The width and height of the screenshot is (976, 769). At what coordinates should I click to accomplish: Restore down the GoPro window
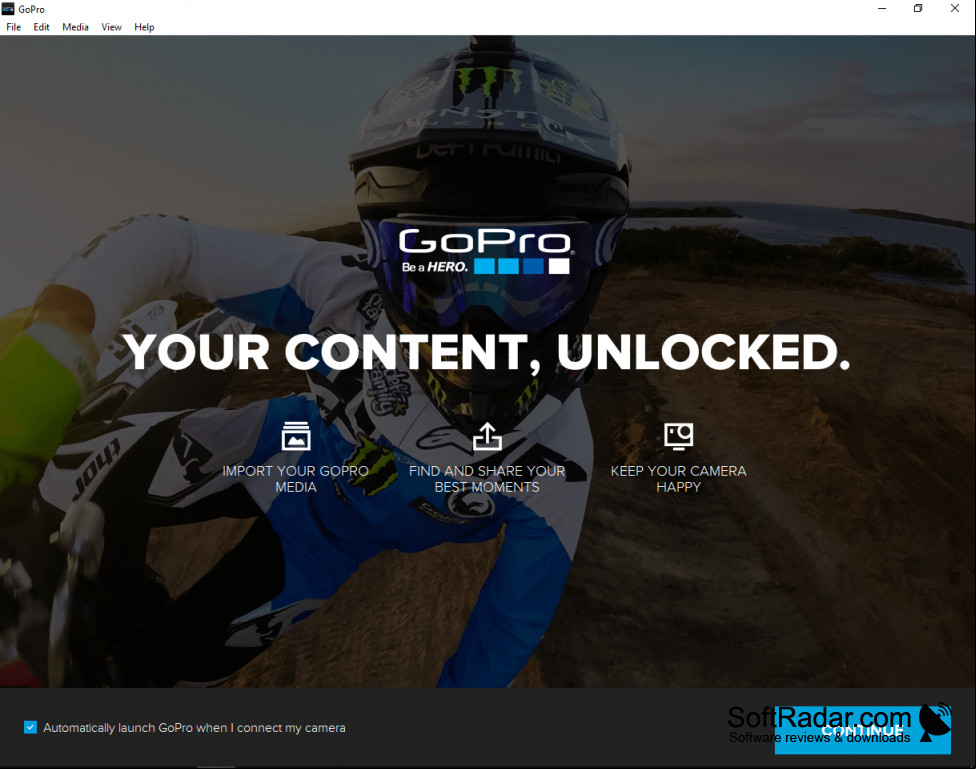click(x=918, y=8)
